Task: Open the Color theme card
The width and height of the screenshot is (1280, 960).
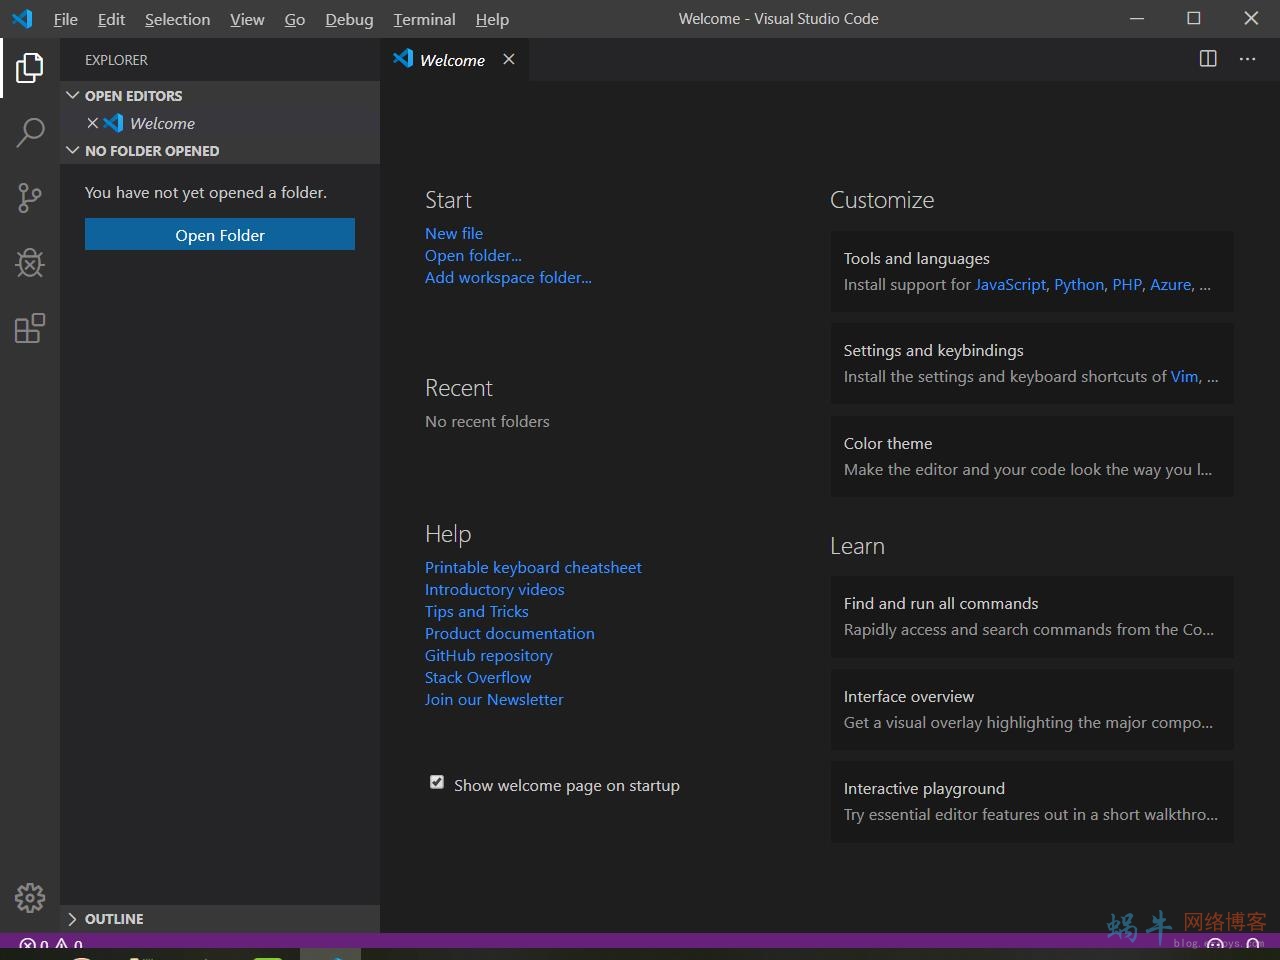Action: 1032,457
